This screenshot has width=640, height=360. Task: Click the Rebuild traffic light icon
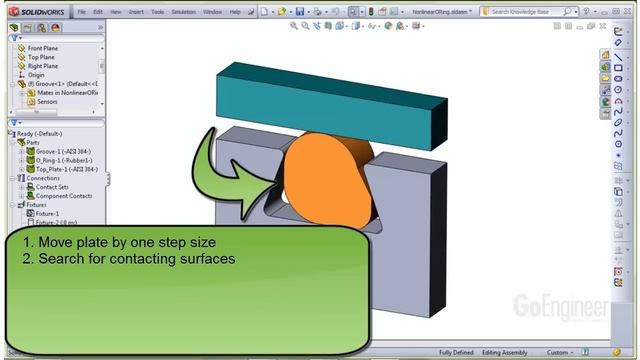[x=371, y=11]
